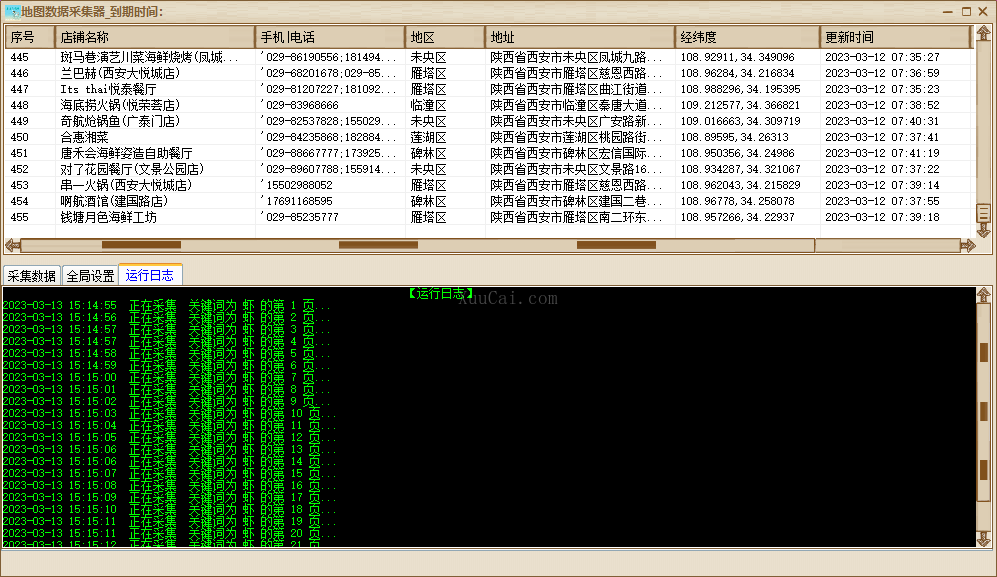Click the table's horizontal scrollbar thumb
This screenshot has width=997, height=577.
(378, 245)
